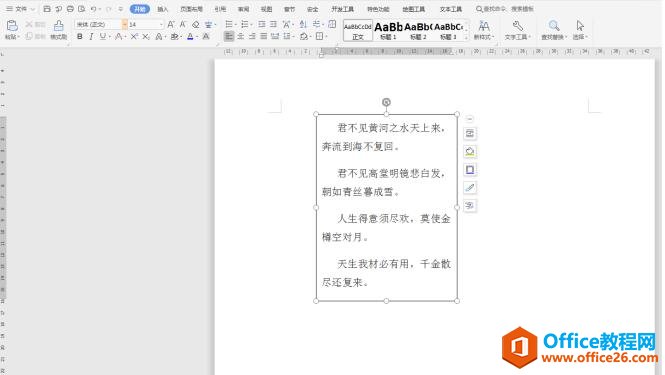Open the 文件 file menu

click(x=20, y=8)
